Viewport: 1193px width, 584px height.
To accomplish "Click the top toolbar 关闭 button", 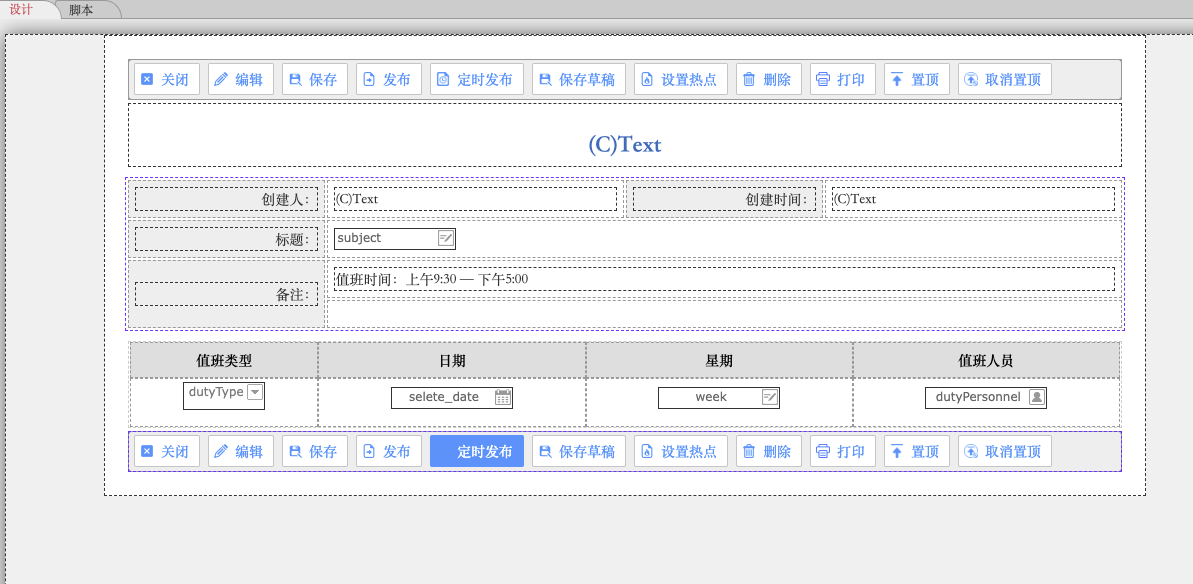I will 167,79.
